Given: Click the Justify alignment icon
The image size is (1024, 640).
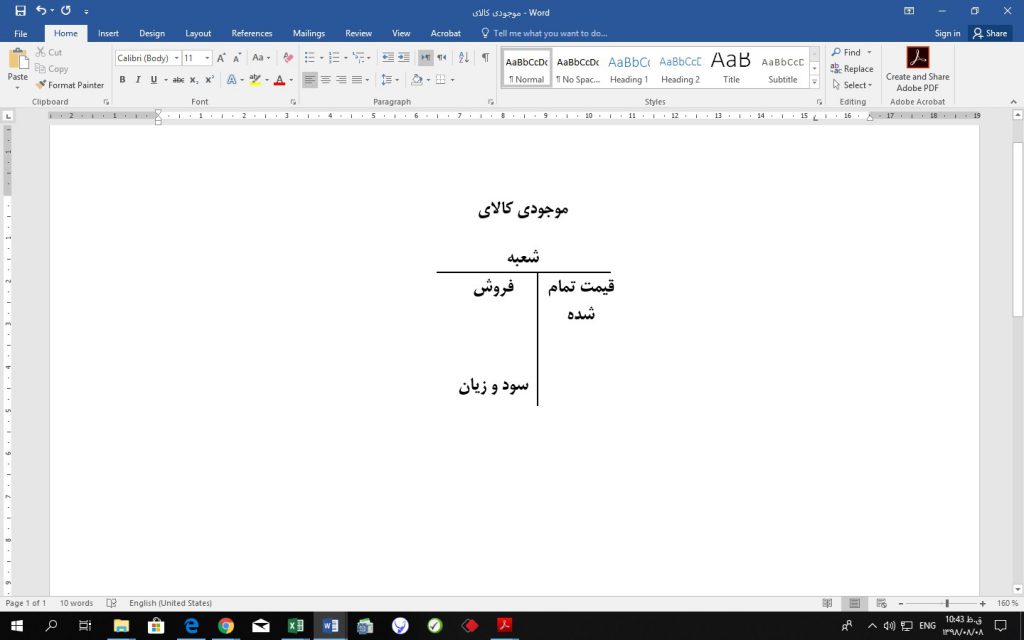Looking at the screenshot, I should (x=357, y=80).
